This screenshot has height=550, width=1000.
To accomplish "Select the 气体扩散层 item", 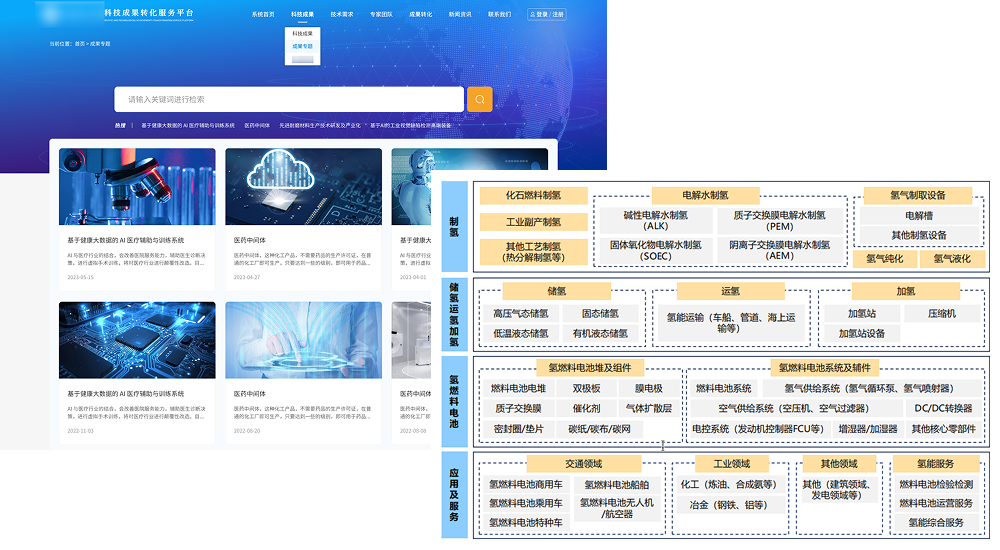I will click(x=648, y=408).
